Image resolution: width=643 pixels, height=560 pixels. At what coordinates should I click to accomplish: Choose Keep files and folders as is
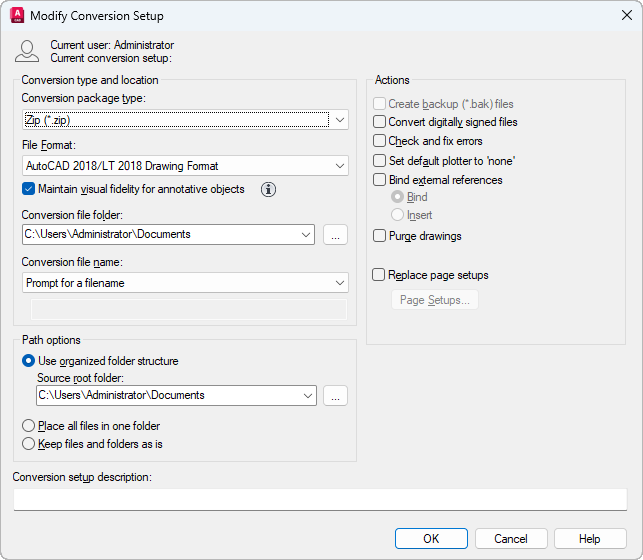(x=29, y=444)
